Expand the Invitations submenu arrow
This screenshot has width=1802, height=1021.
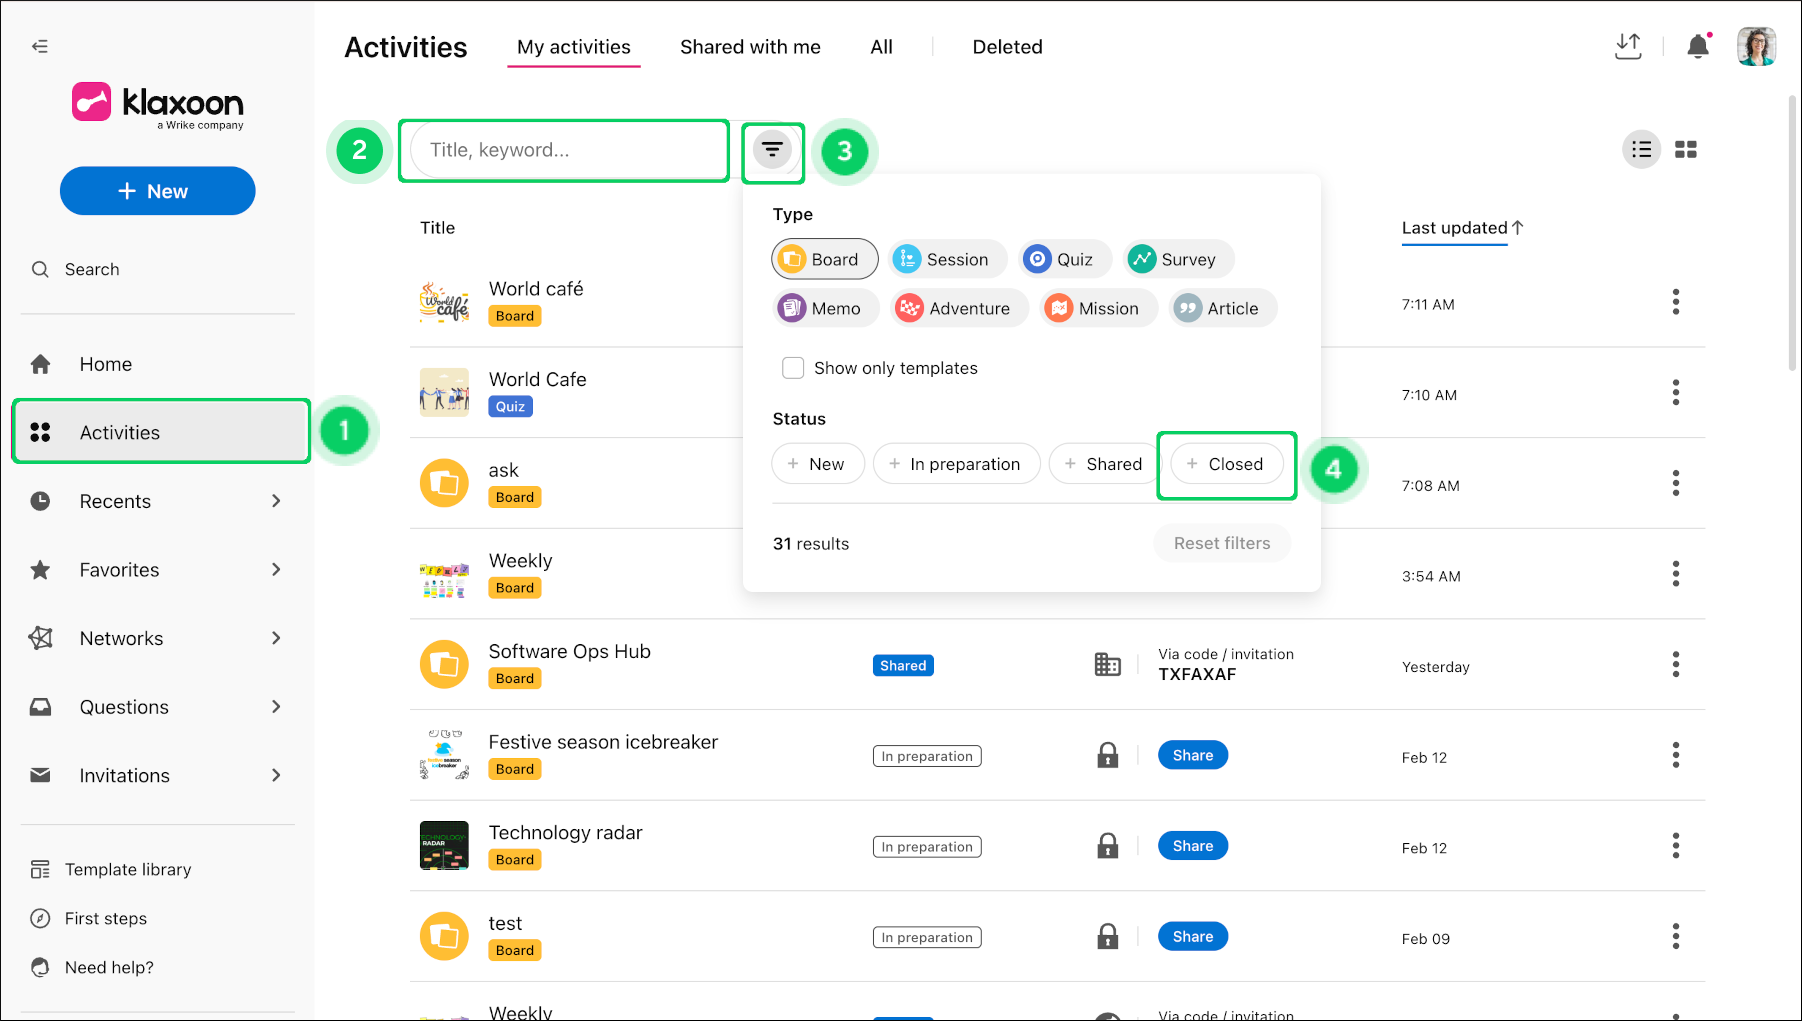point(276,775)
